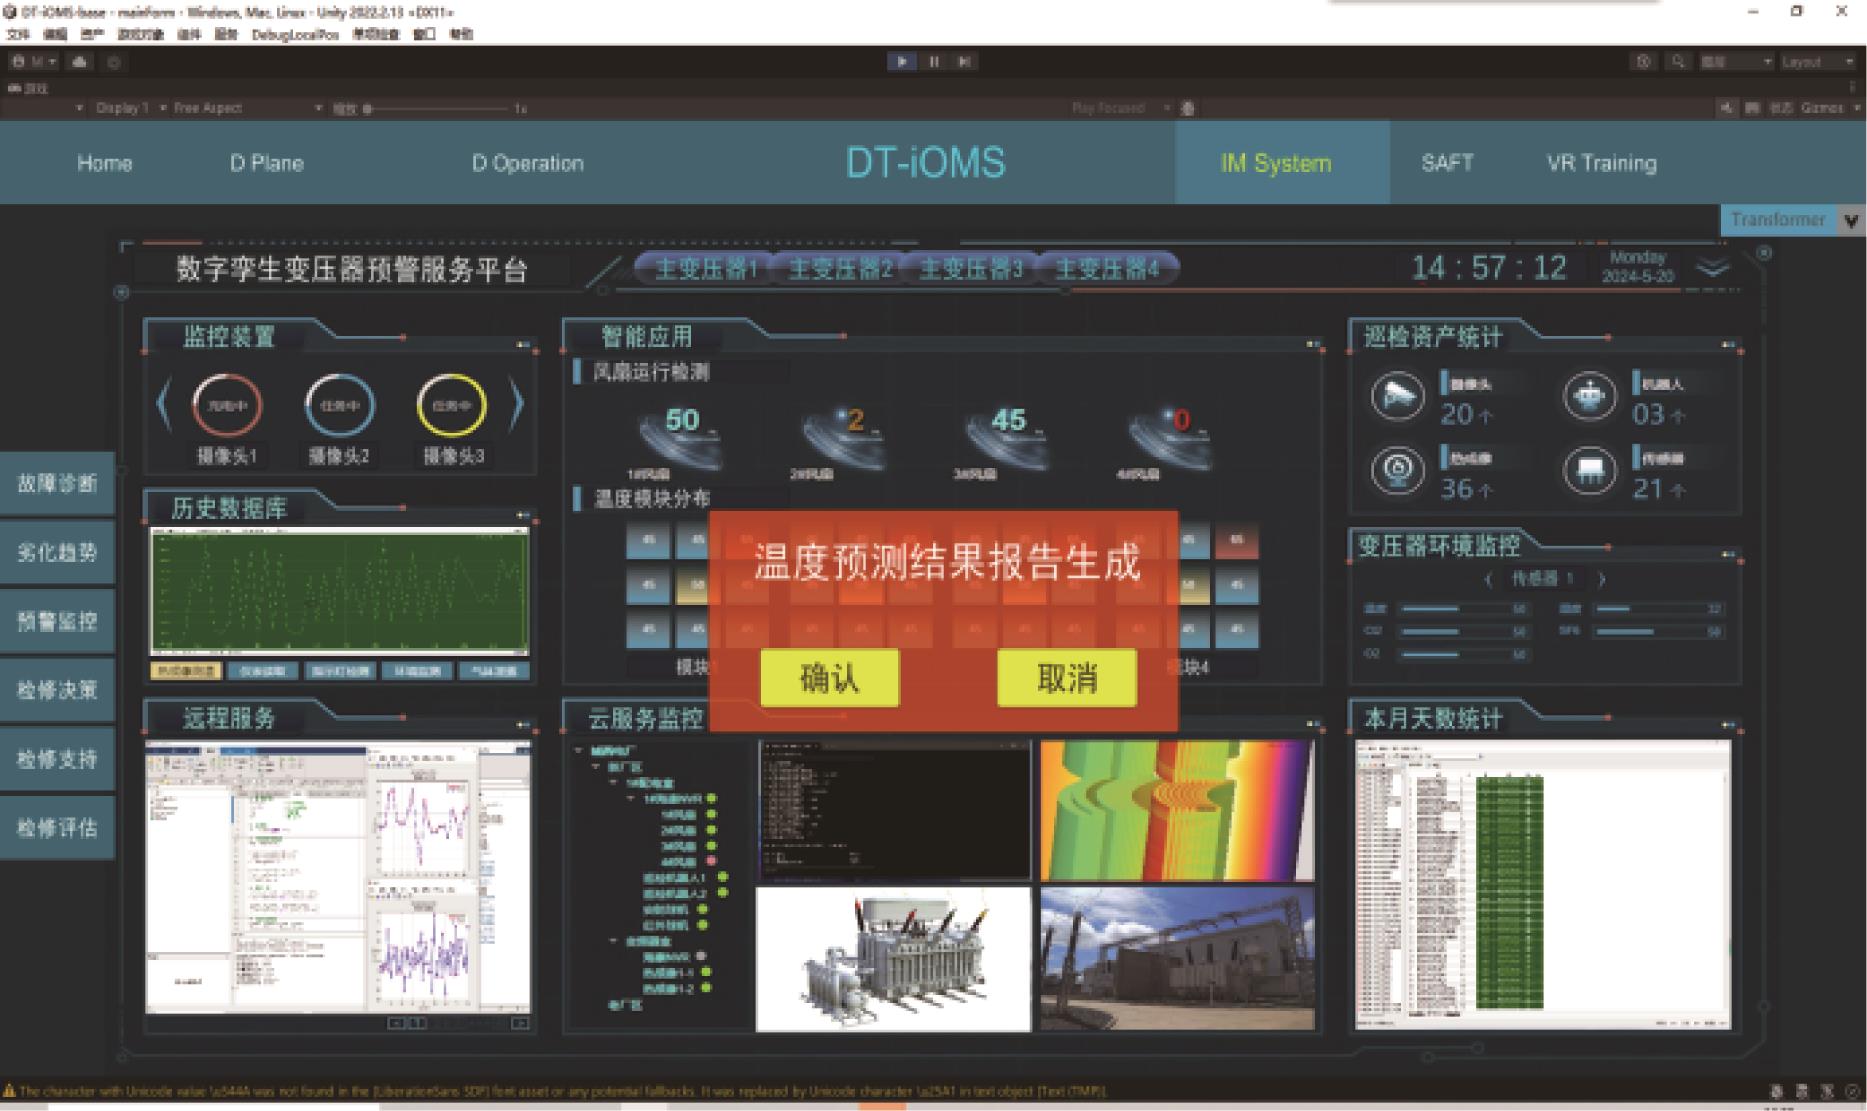The width and height of the screenshot is (1867, 1111).
Task: Select the IM System tab
Action: click(x=1282, y=163)
